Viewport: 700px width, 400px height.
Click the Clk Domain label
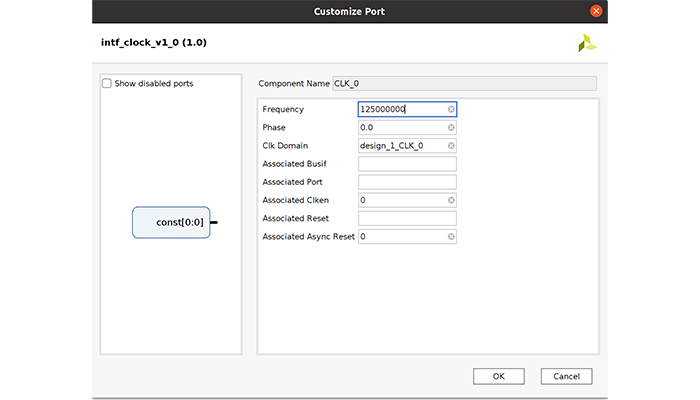pyautogui.click(x=285, y=146)
